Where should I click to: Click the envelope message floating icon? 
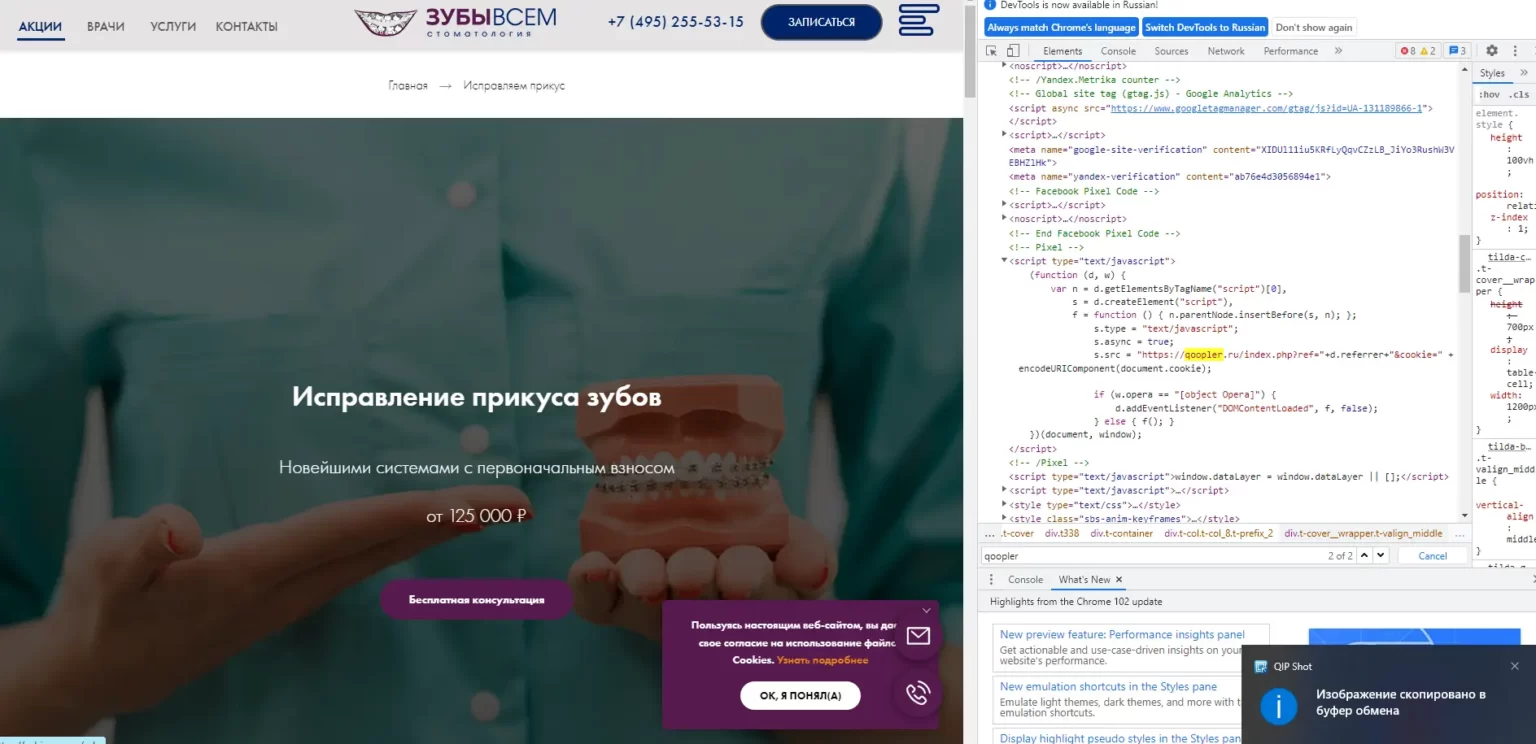(917, 635)
